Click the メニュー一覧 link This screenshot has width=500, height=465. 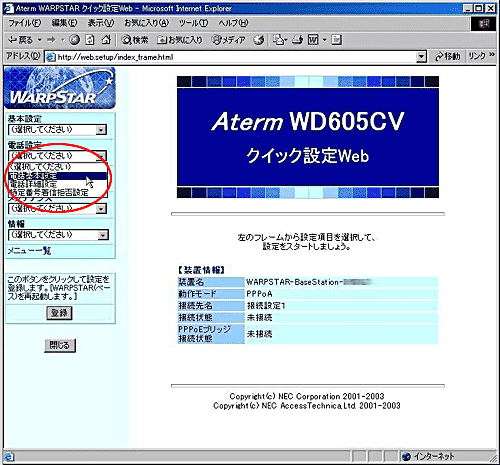point(29,251)
